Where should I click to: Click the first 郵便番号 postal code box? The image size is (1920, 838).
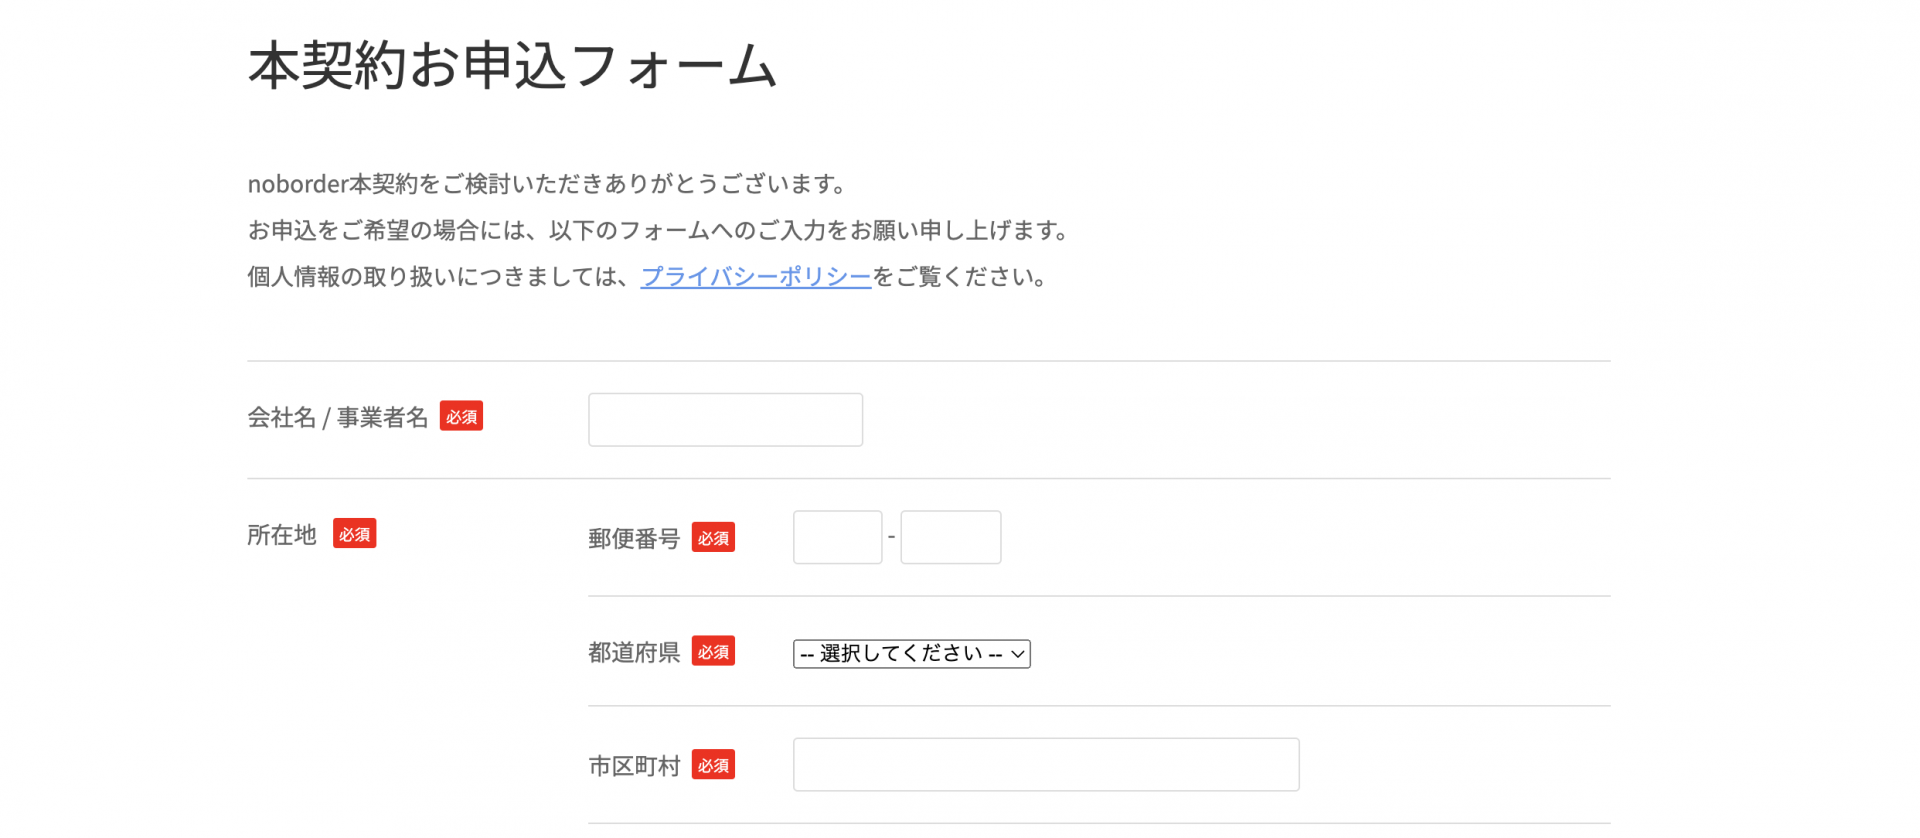[837, 537]
